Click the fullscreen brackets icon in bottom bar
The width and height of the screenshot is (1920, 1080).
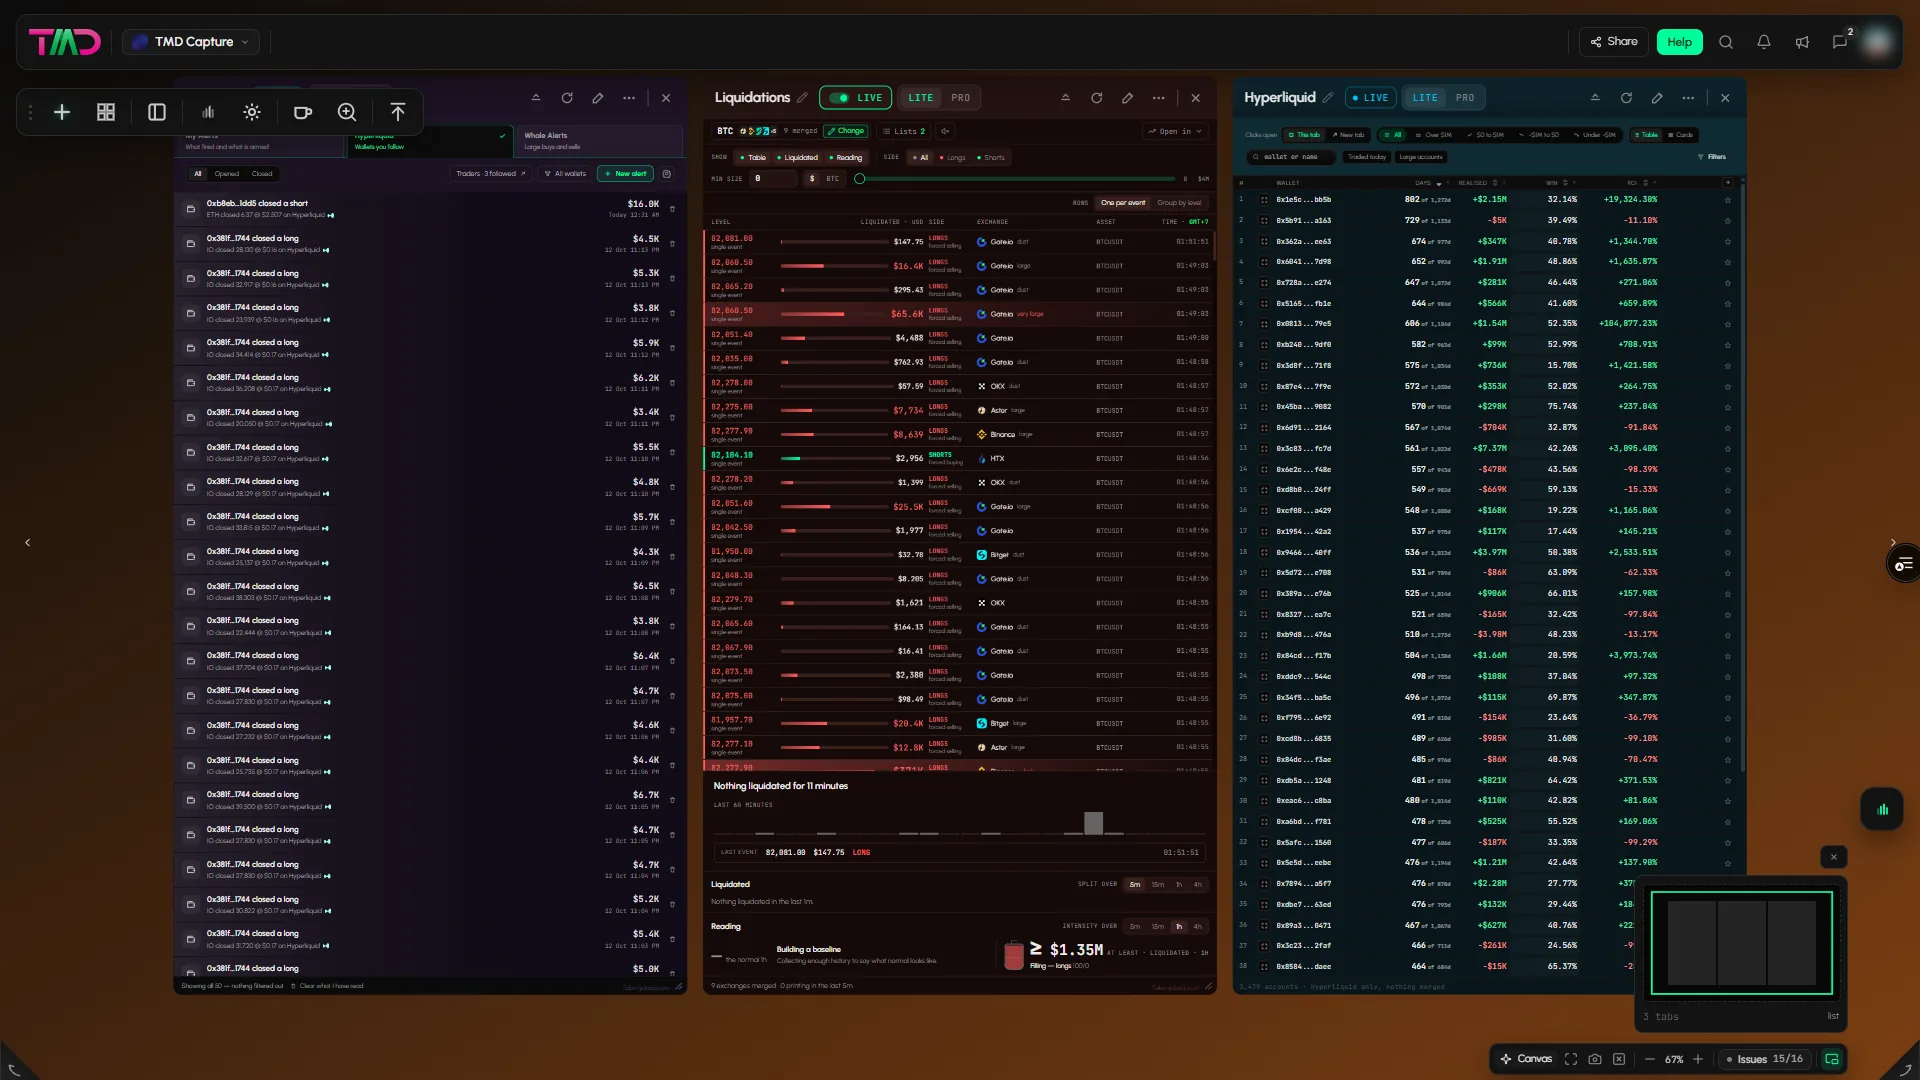coord(1571,1059)
